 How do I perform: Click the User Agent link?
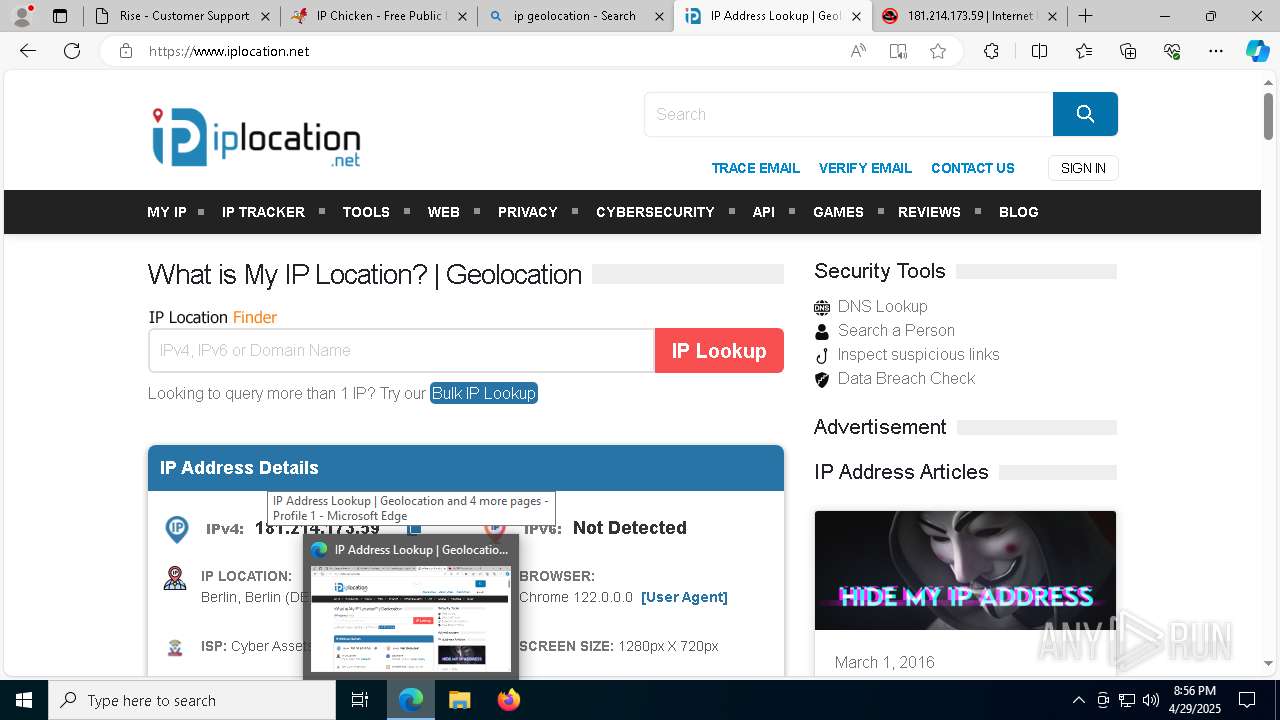coord(684,597)
